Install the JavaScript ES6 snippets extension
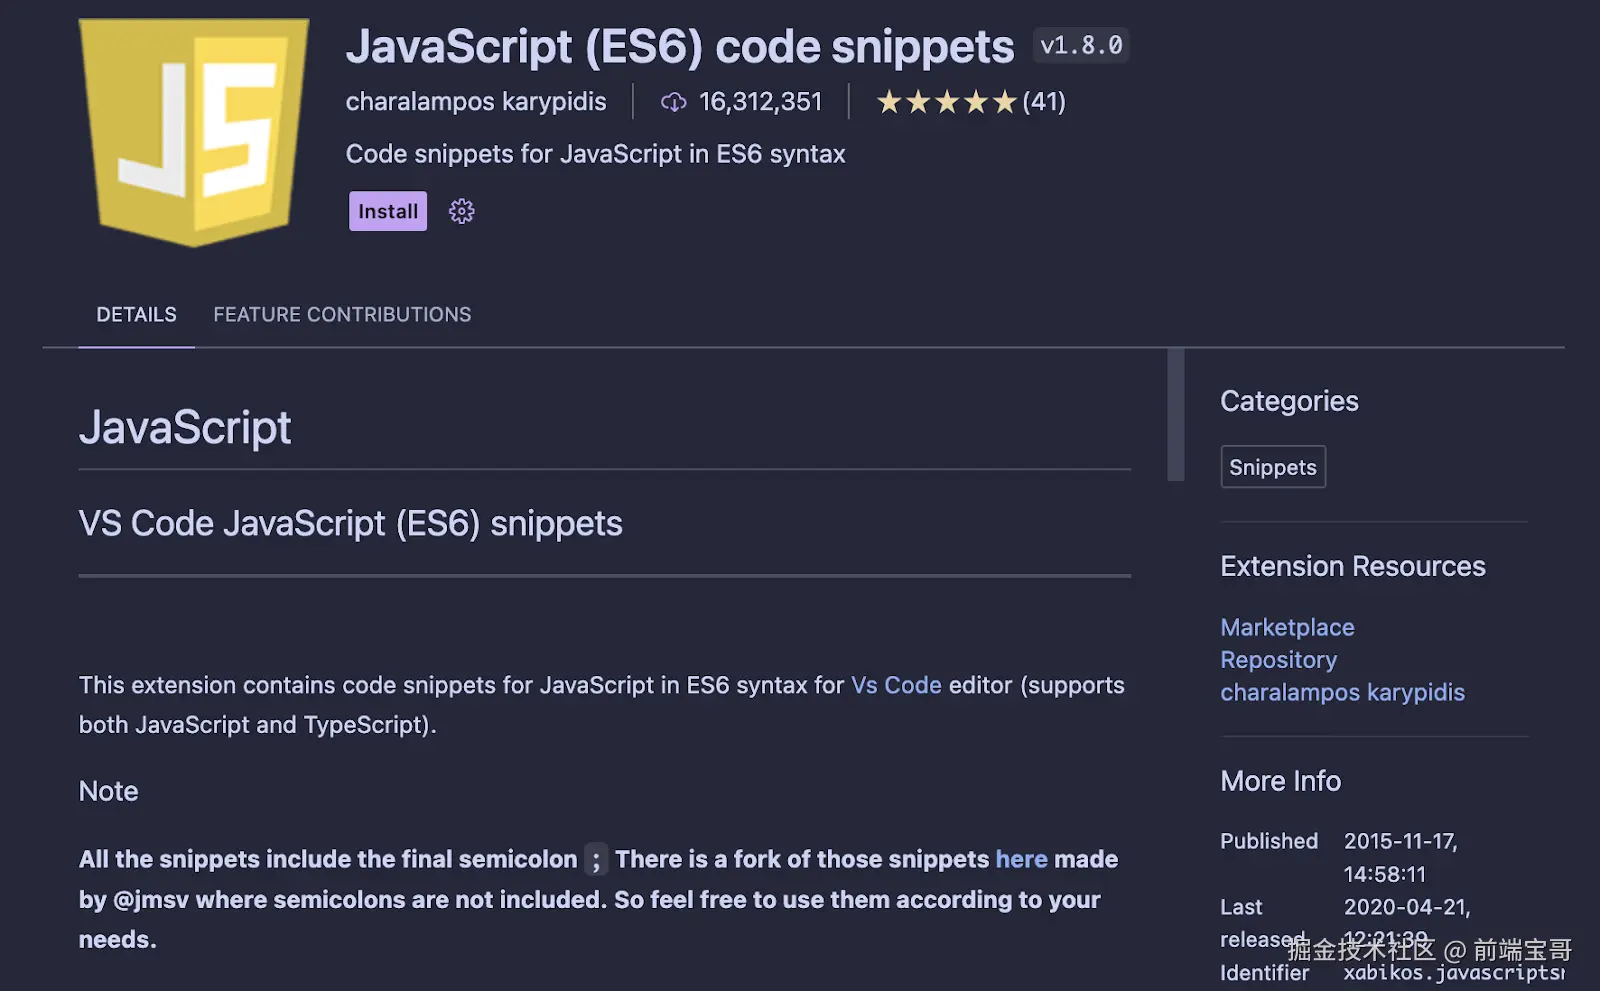 [388, 211]
